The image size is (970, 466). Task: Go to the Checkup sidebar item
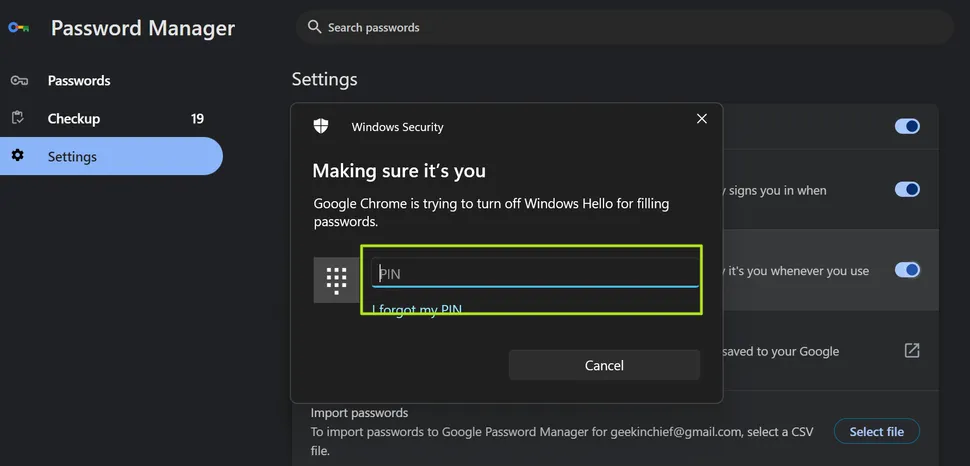coord(74,118)
